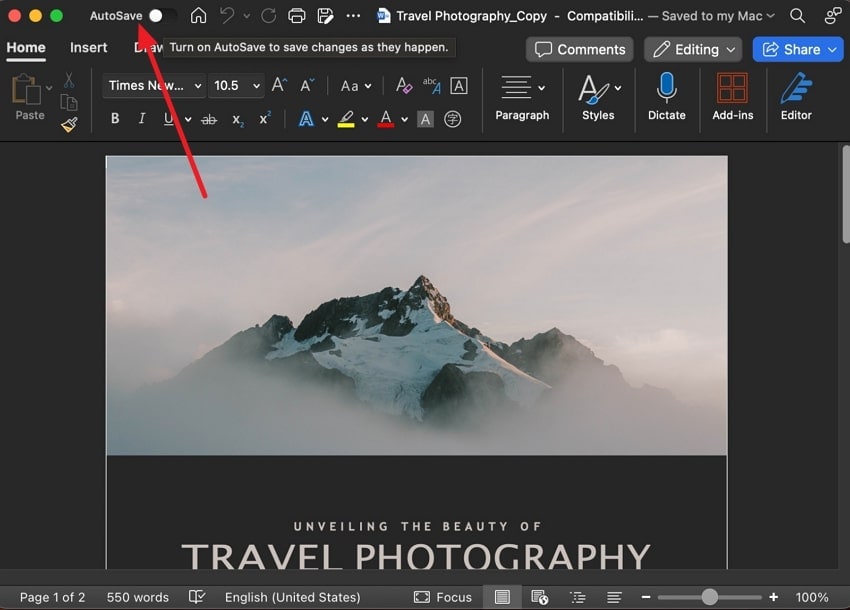Click the blue Share button
850x610 pixels.
click(x=798, y=49)
